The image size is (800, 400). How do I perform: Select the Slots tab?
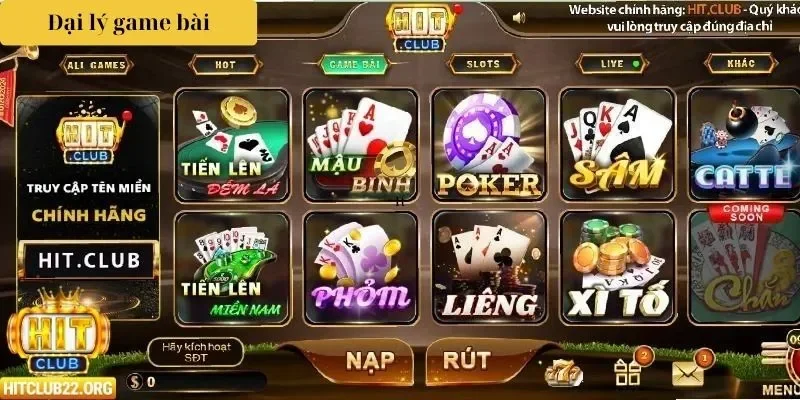483,64
